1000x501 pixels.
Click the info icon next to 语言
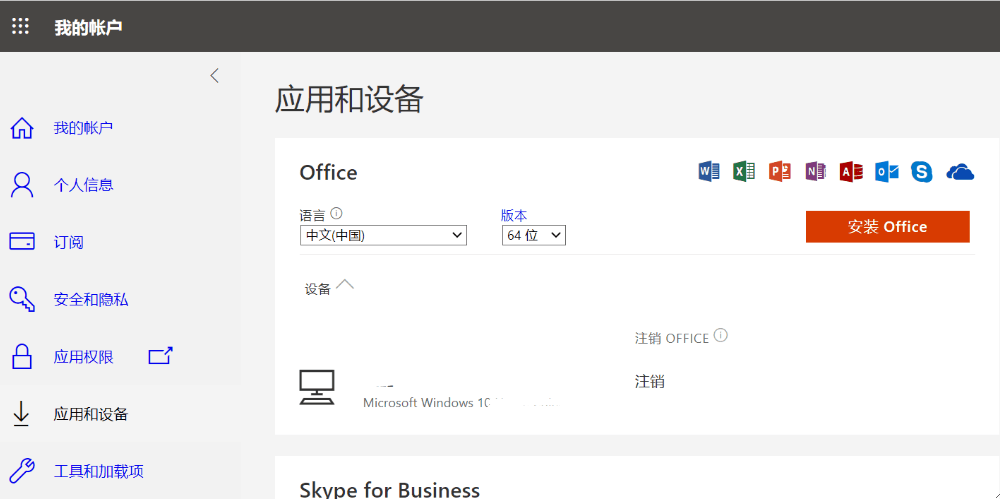pyautogui.click(x=337, y=214)
